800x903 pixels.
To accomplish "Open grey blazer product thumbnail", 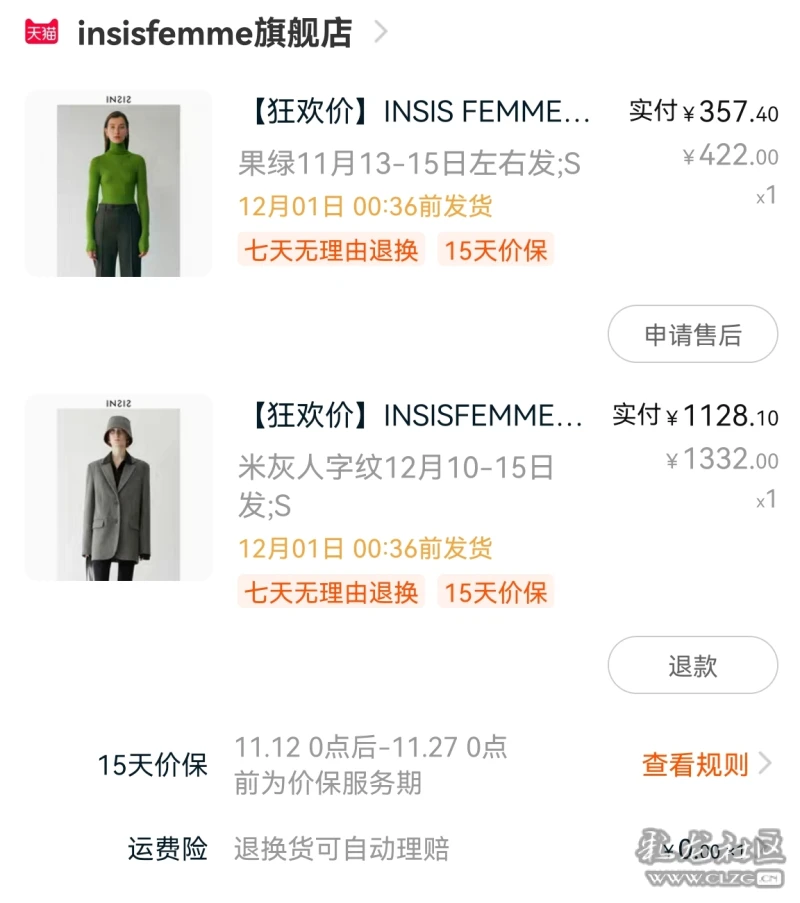I will pos(119,488).
